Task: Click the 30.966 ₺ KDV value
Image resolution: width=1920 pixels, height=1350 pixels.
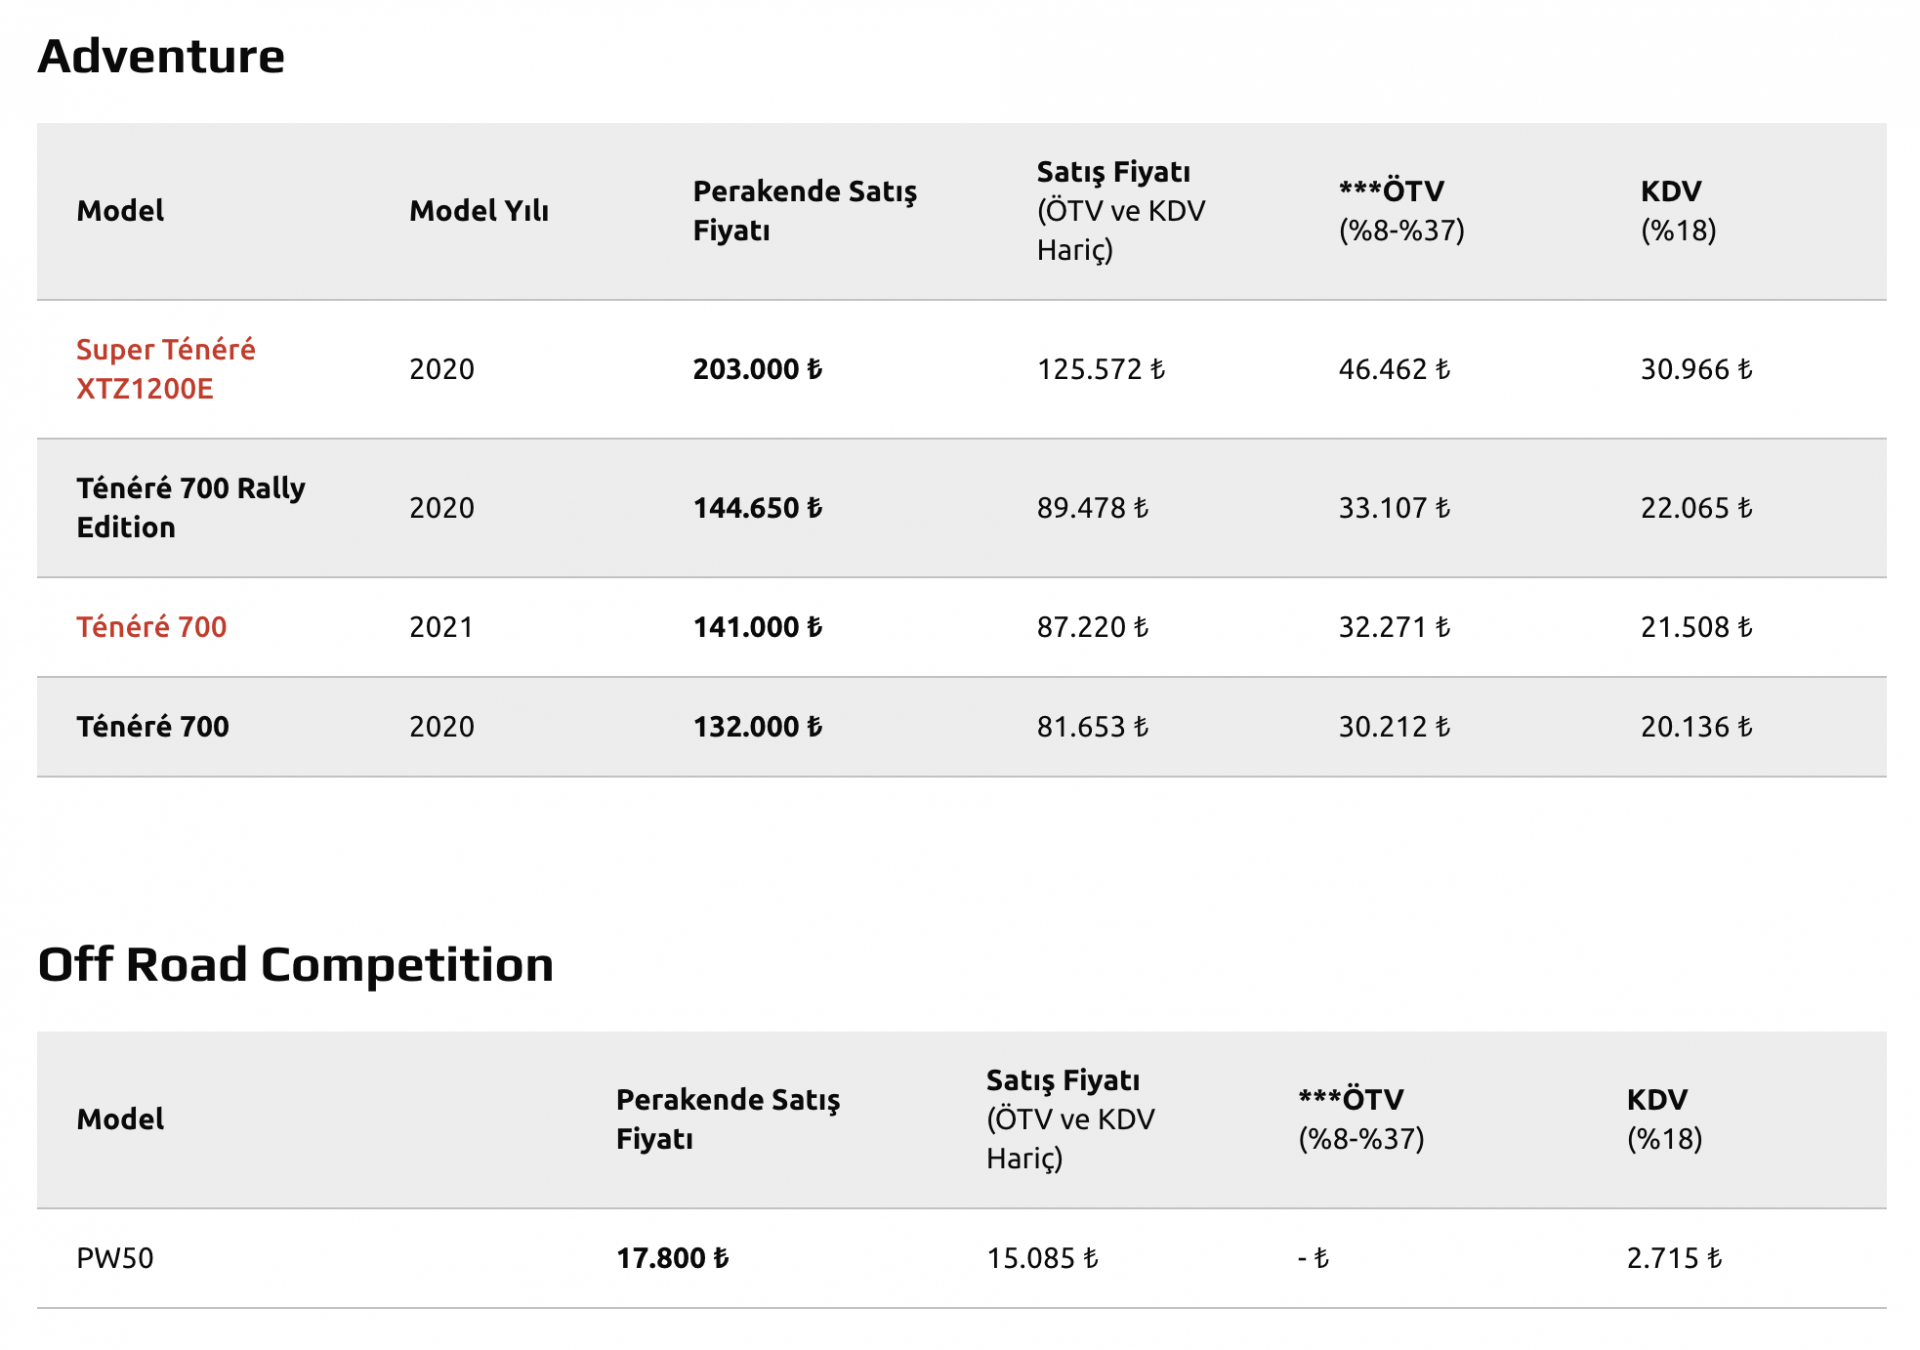Action: [1696, 369]
